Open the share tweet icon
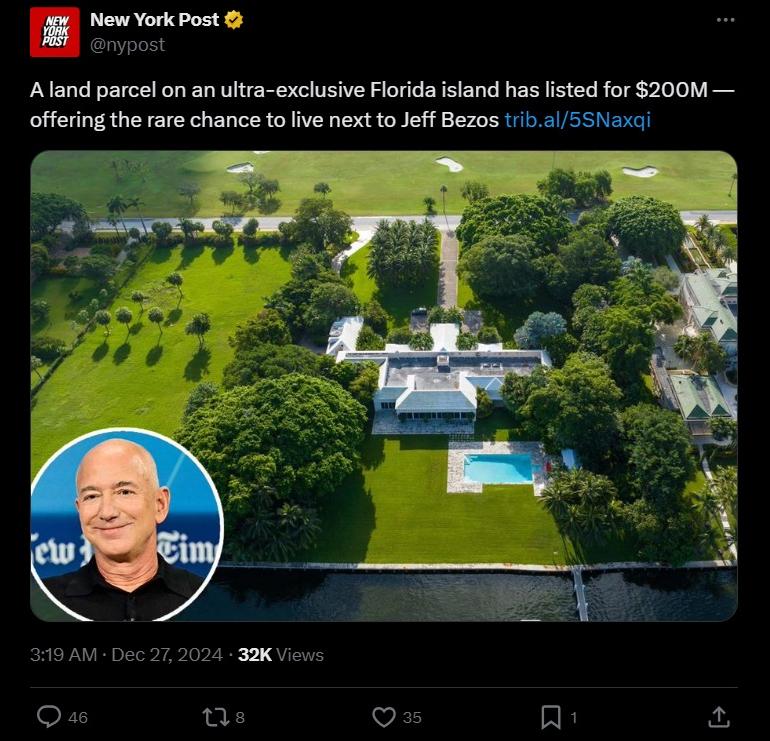 (718, 717)
